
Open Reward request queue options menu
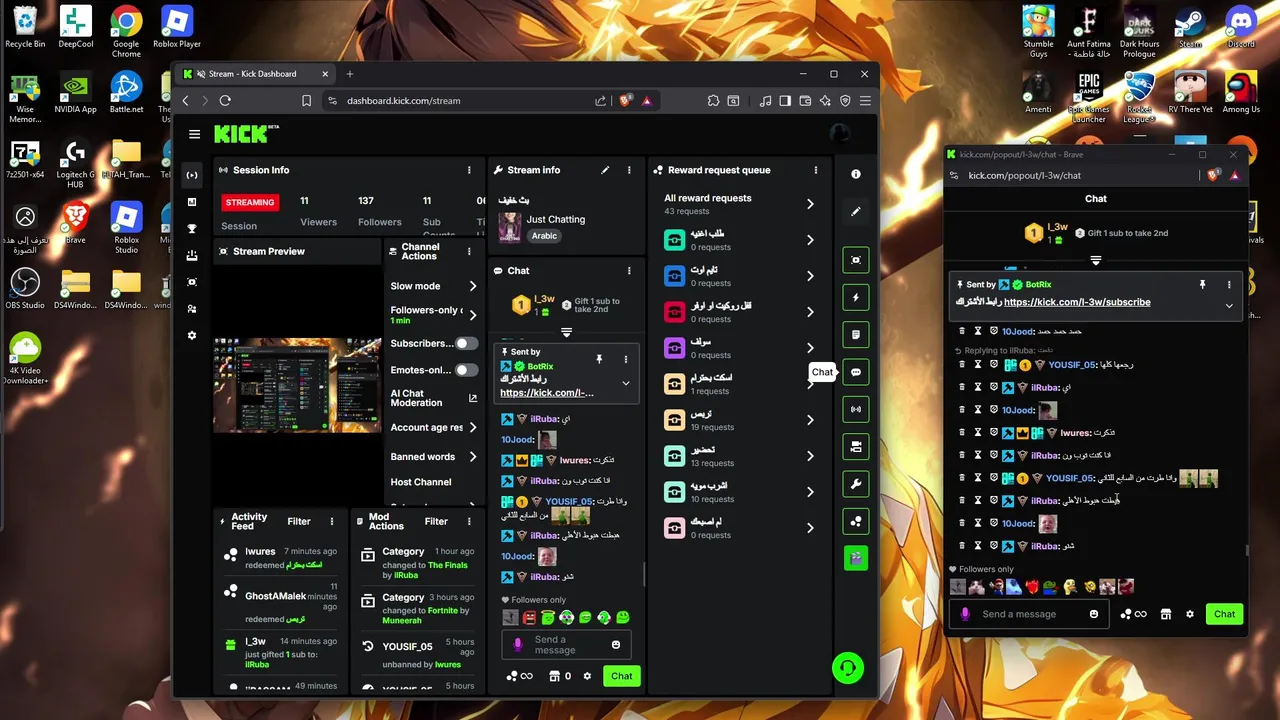click(816, 170)
